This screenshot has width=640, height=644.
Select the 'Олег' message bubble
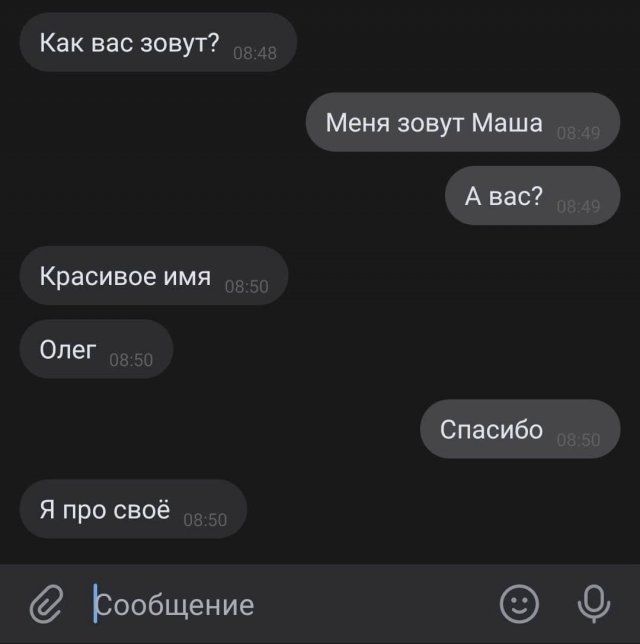pos(96,349)
